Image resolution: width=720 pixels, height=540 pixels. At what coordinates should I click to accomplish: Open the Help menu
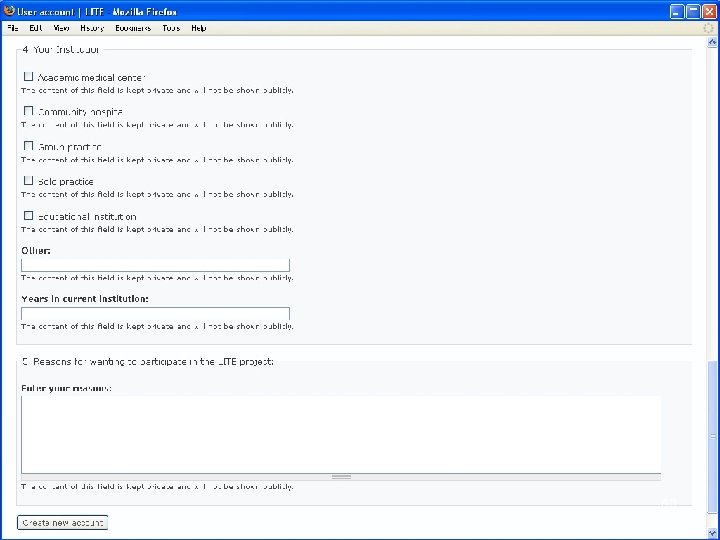coord(198,28)
